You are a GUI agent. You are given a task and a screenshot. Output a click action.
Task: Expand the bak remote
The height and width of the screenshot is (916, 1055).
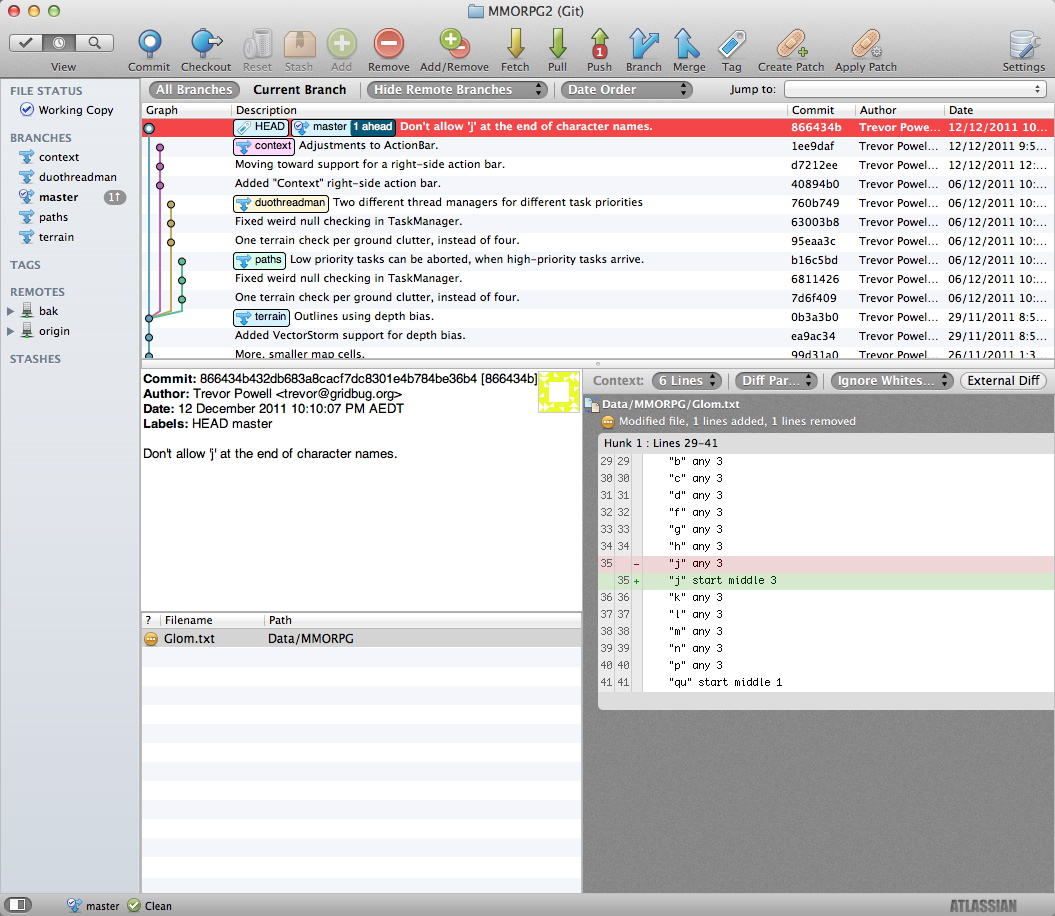point(10,311)
